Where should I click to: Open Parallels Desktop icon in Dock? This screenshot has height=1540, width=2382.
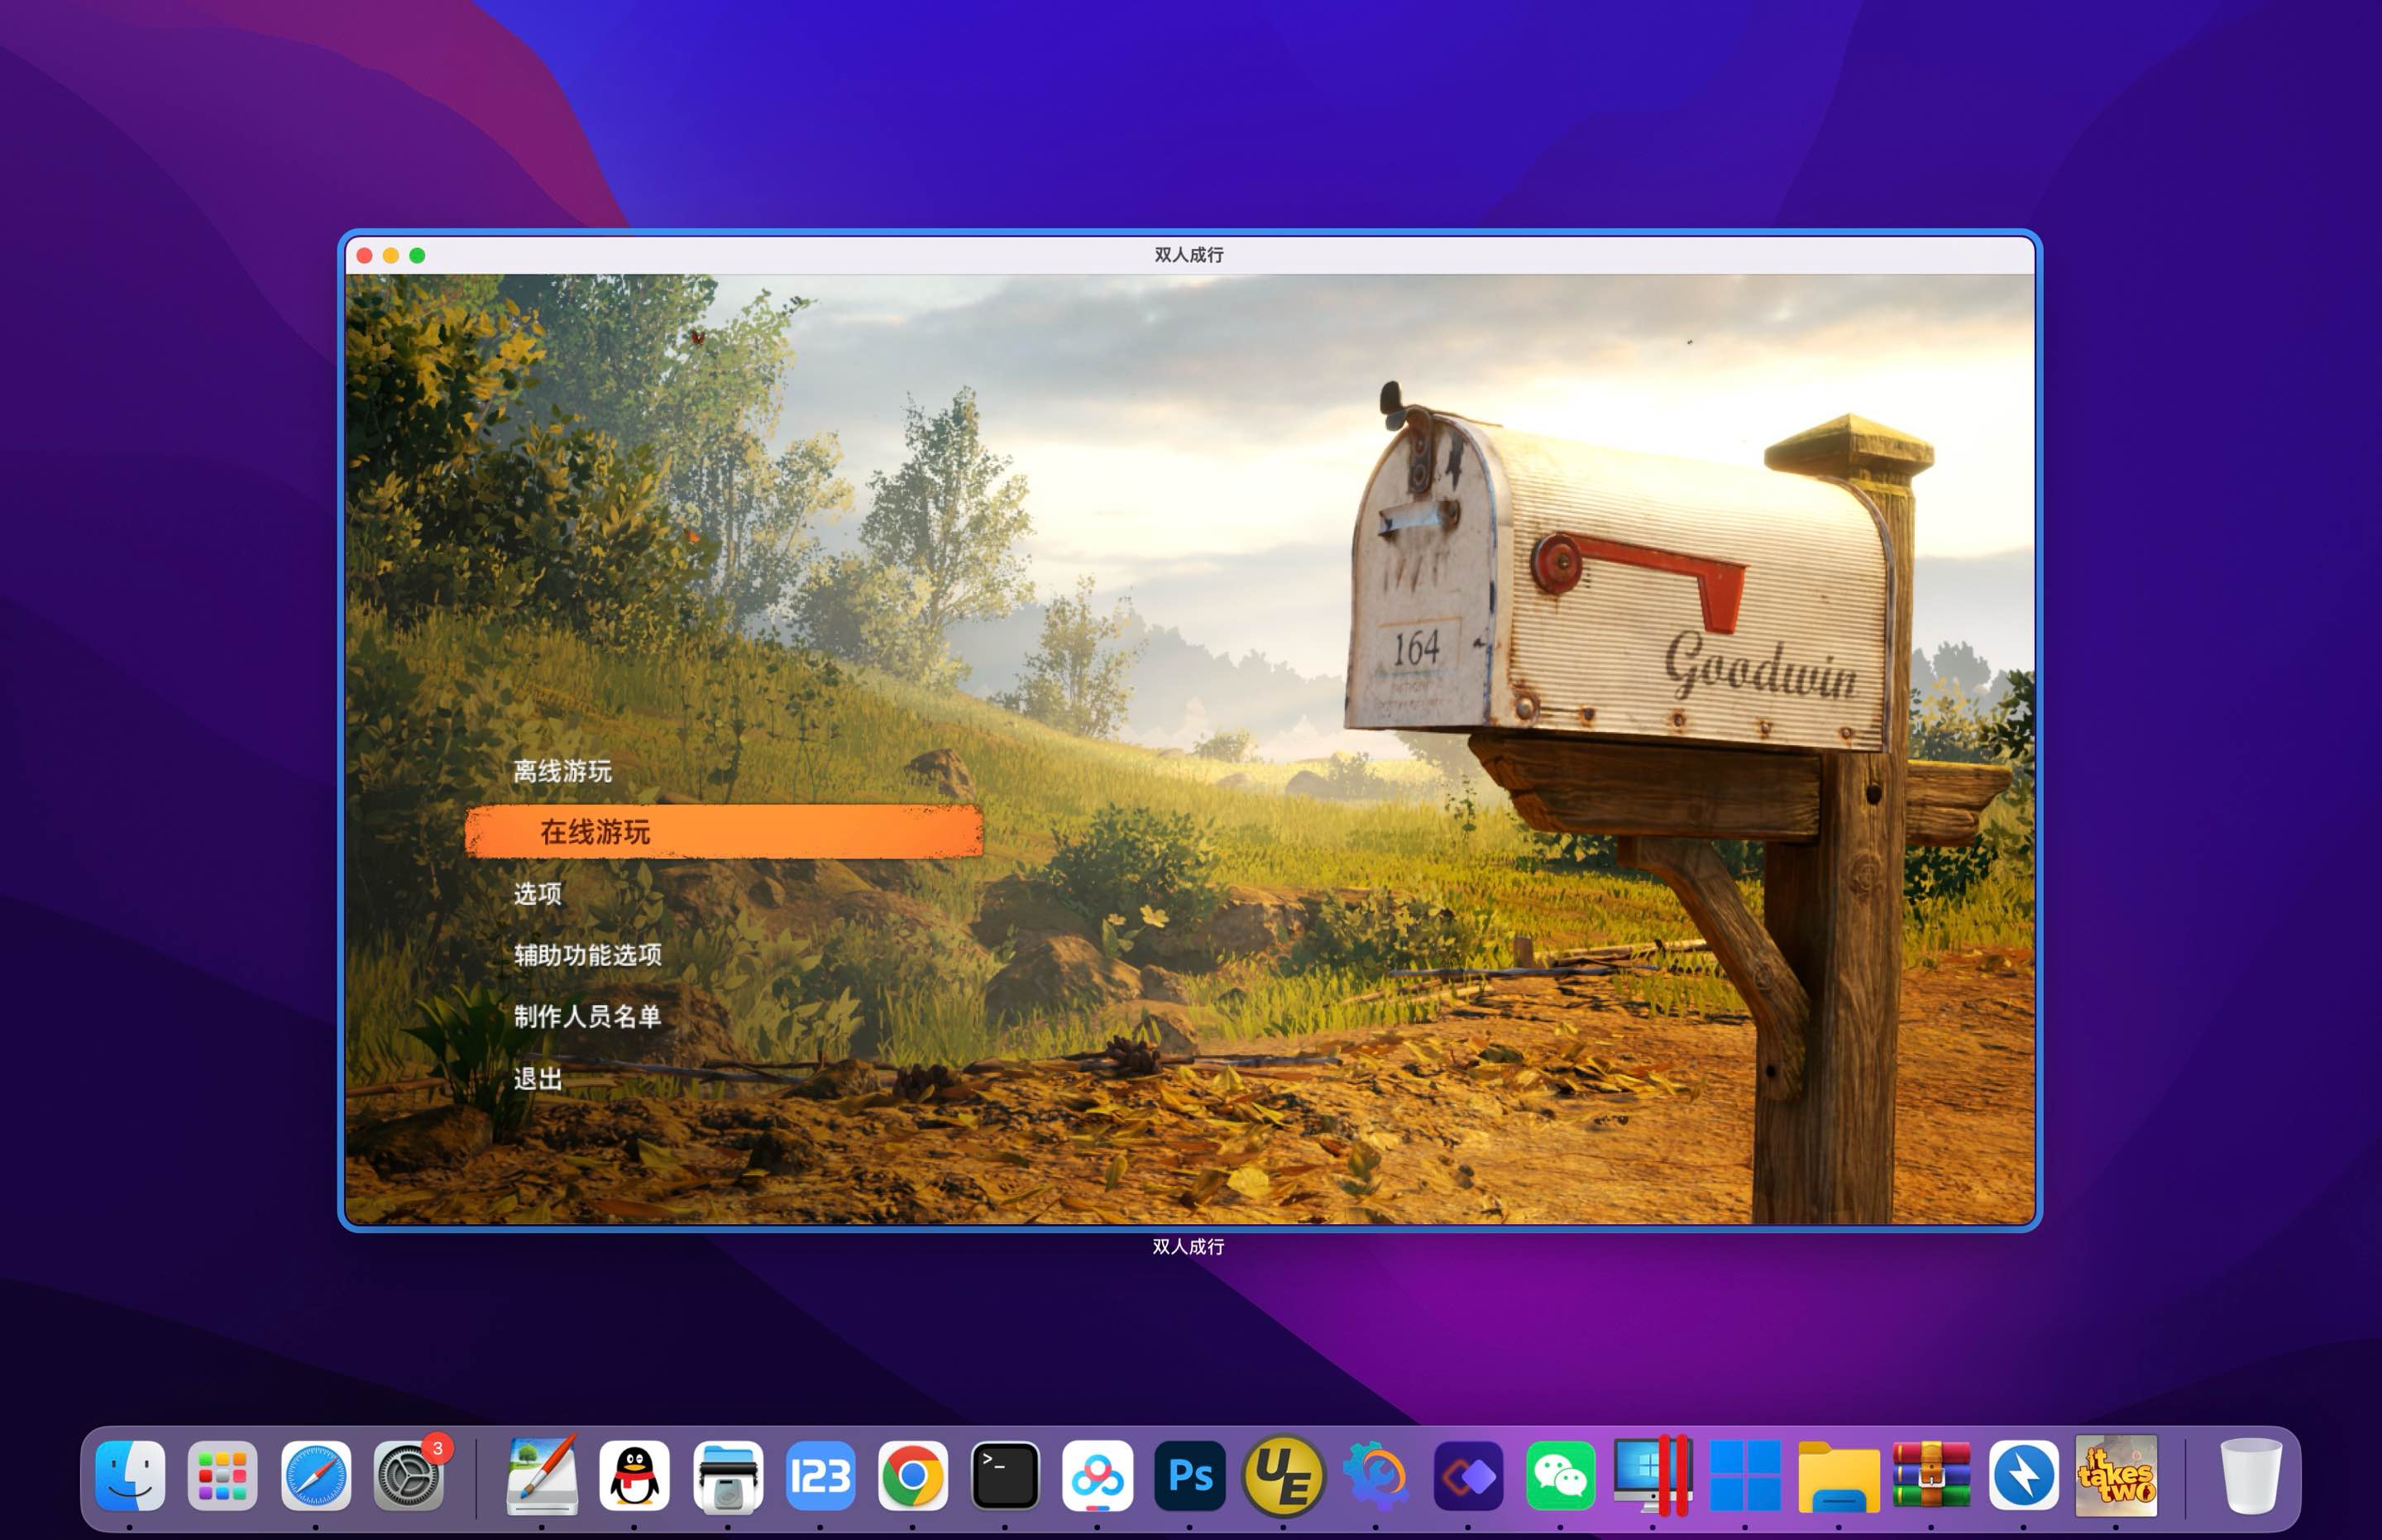(1652, 1475)
